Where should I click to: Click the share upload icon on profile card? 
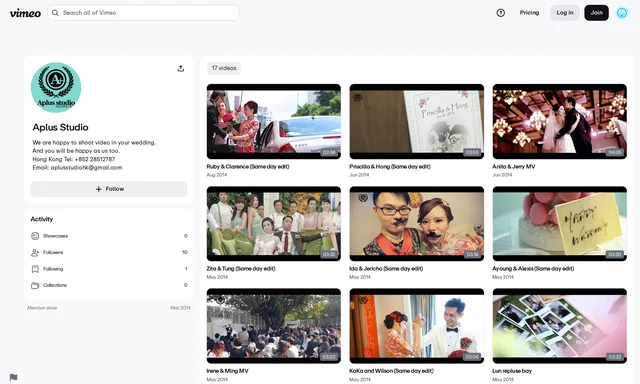click(x=181, y=69)
